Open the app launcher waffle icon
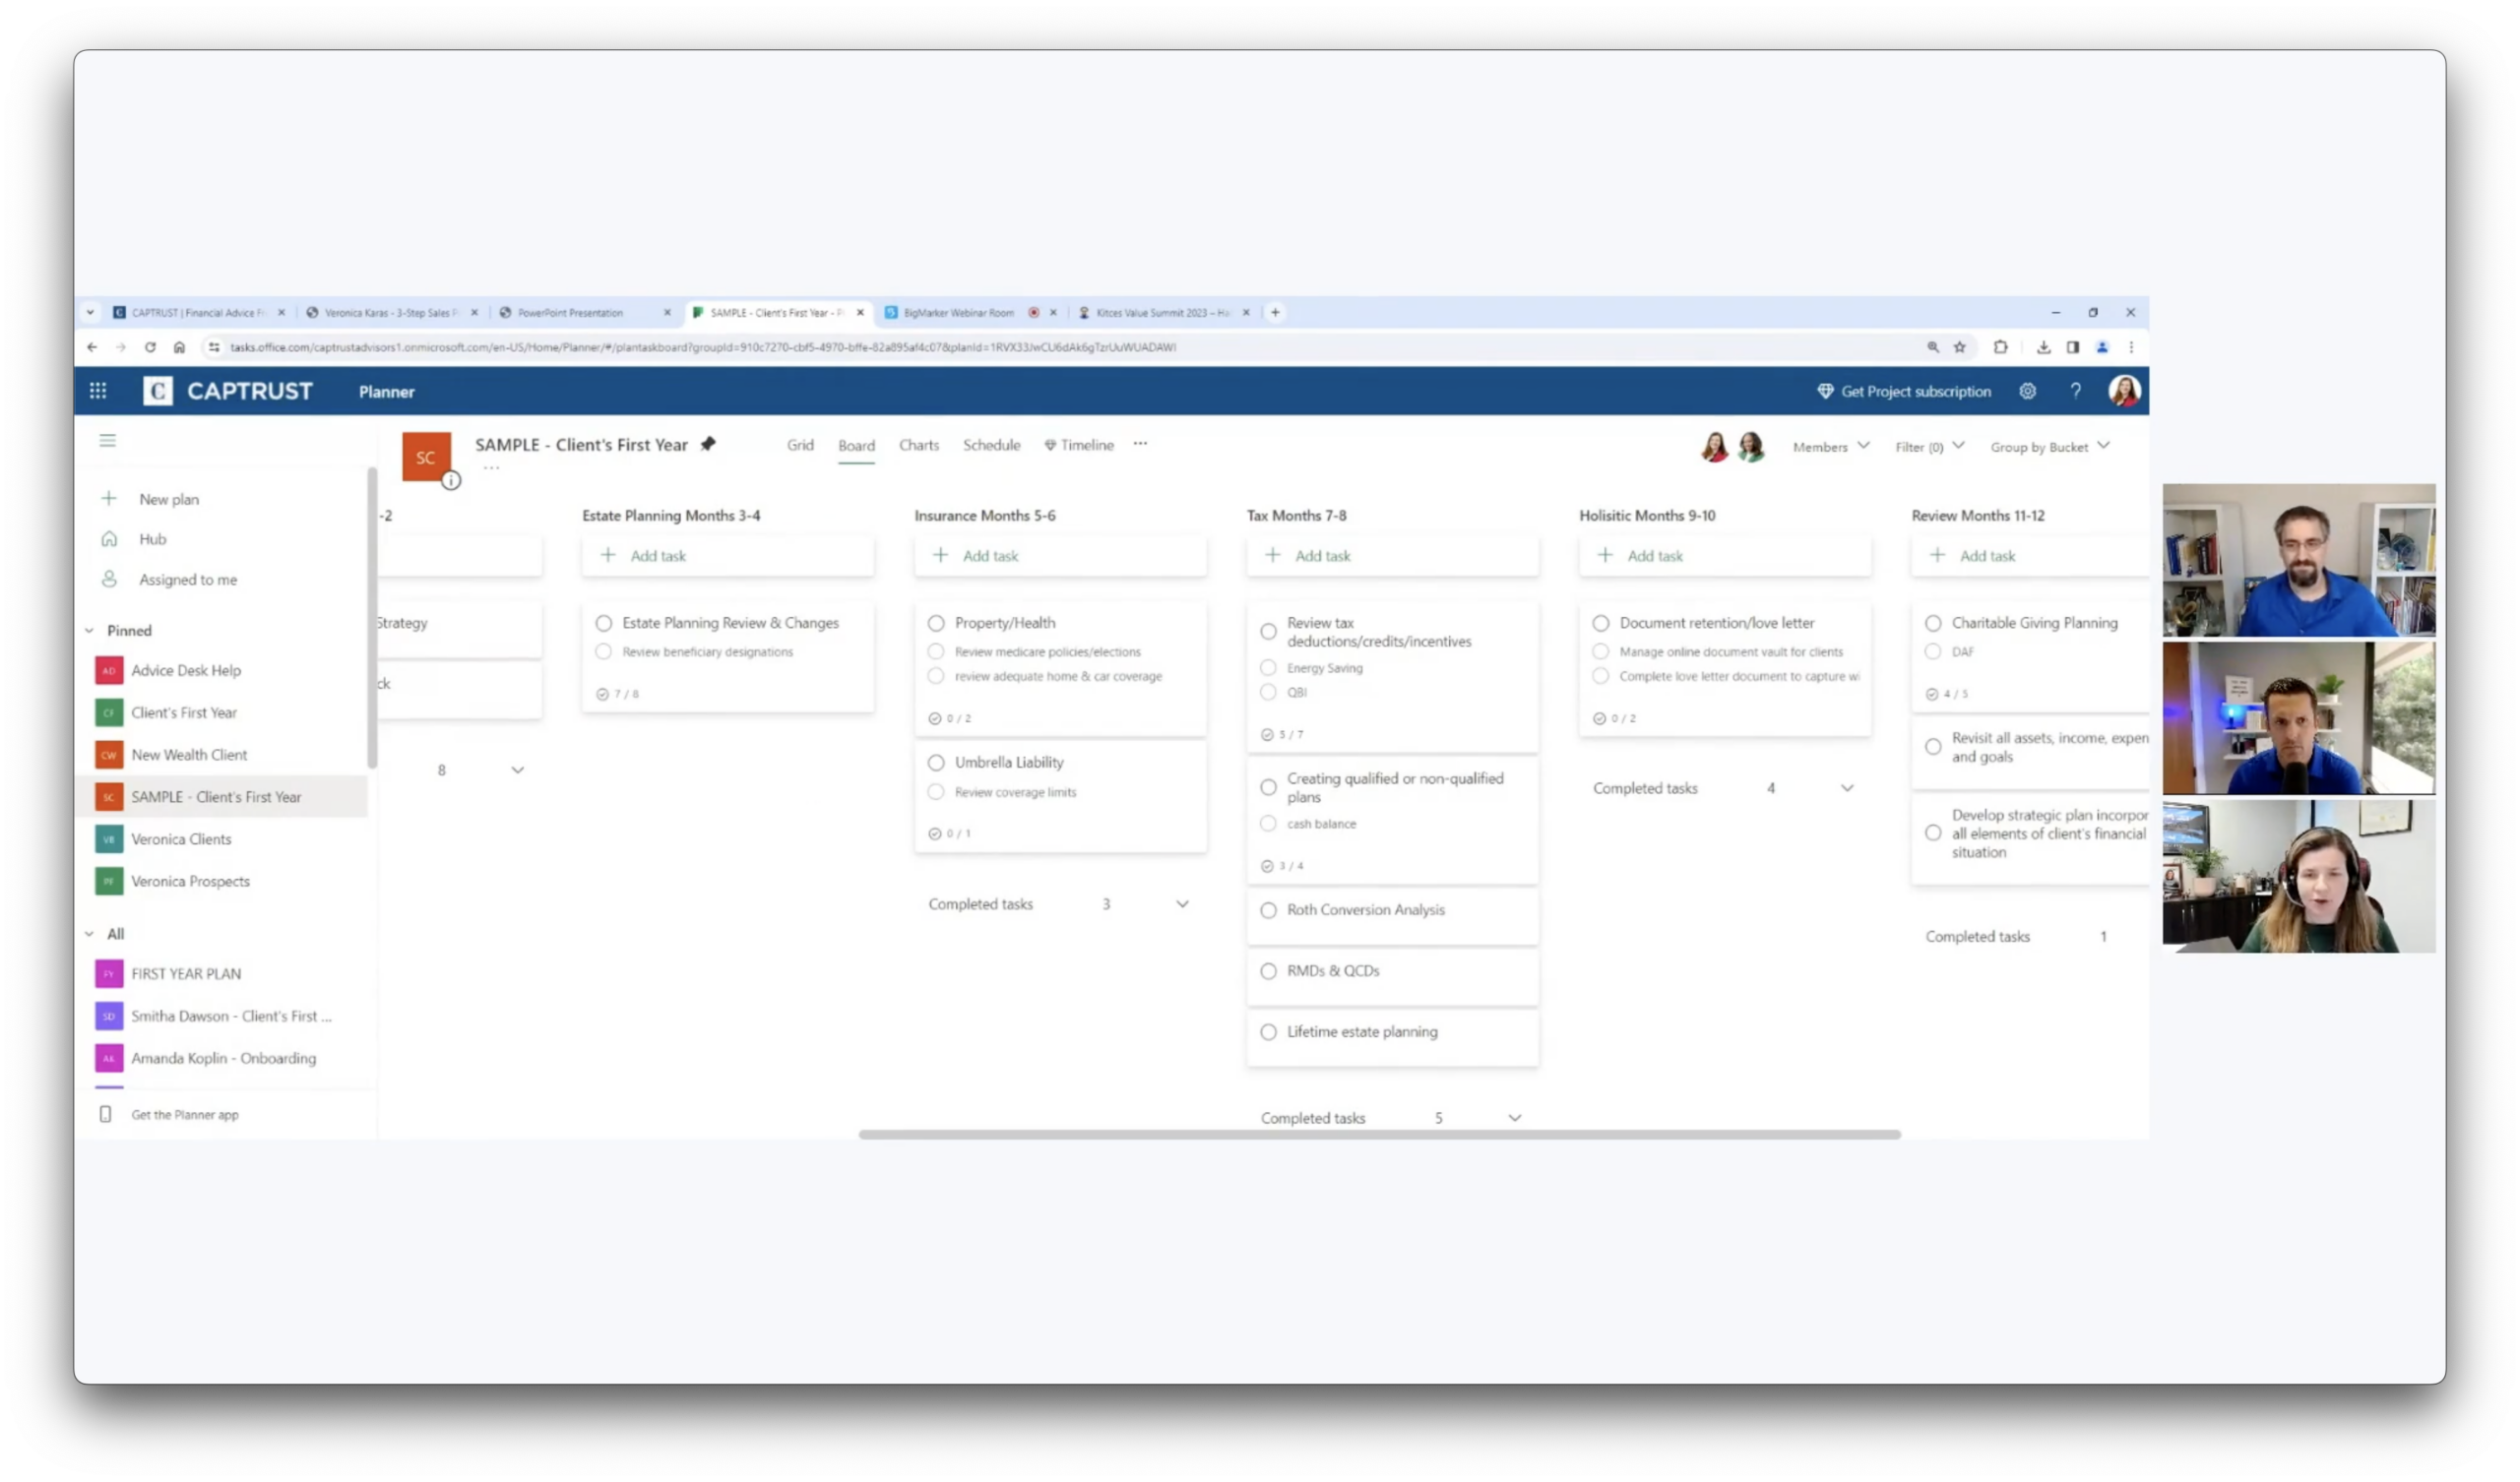2520x1482 pixels. click(x=98, y=391)
